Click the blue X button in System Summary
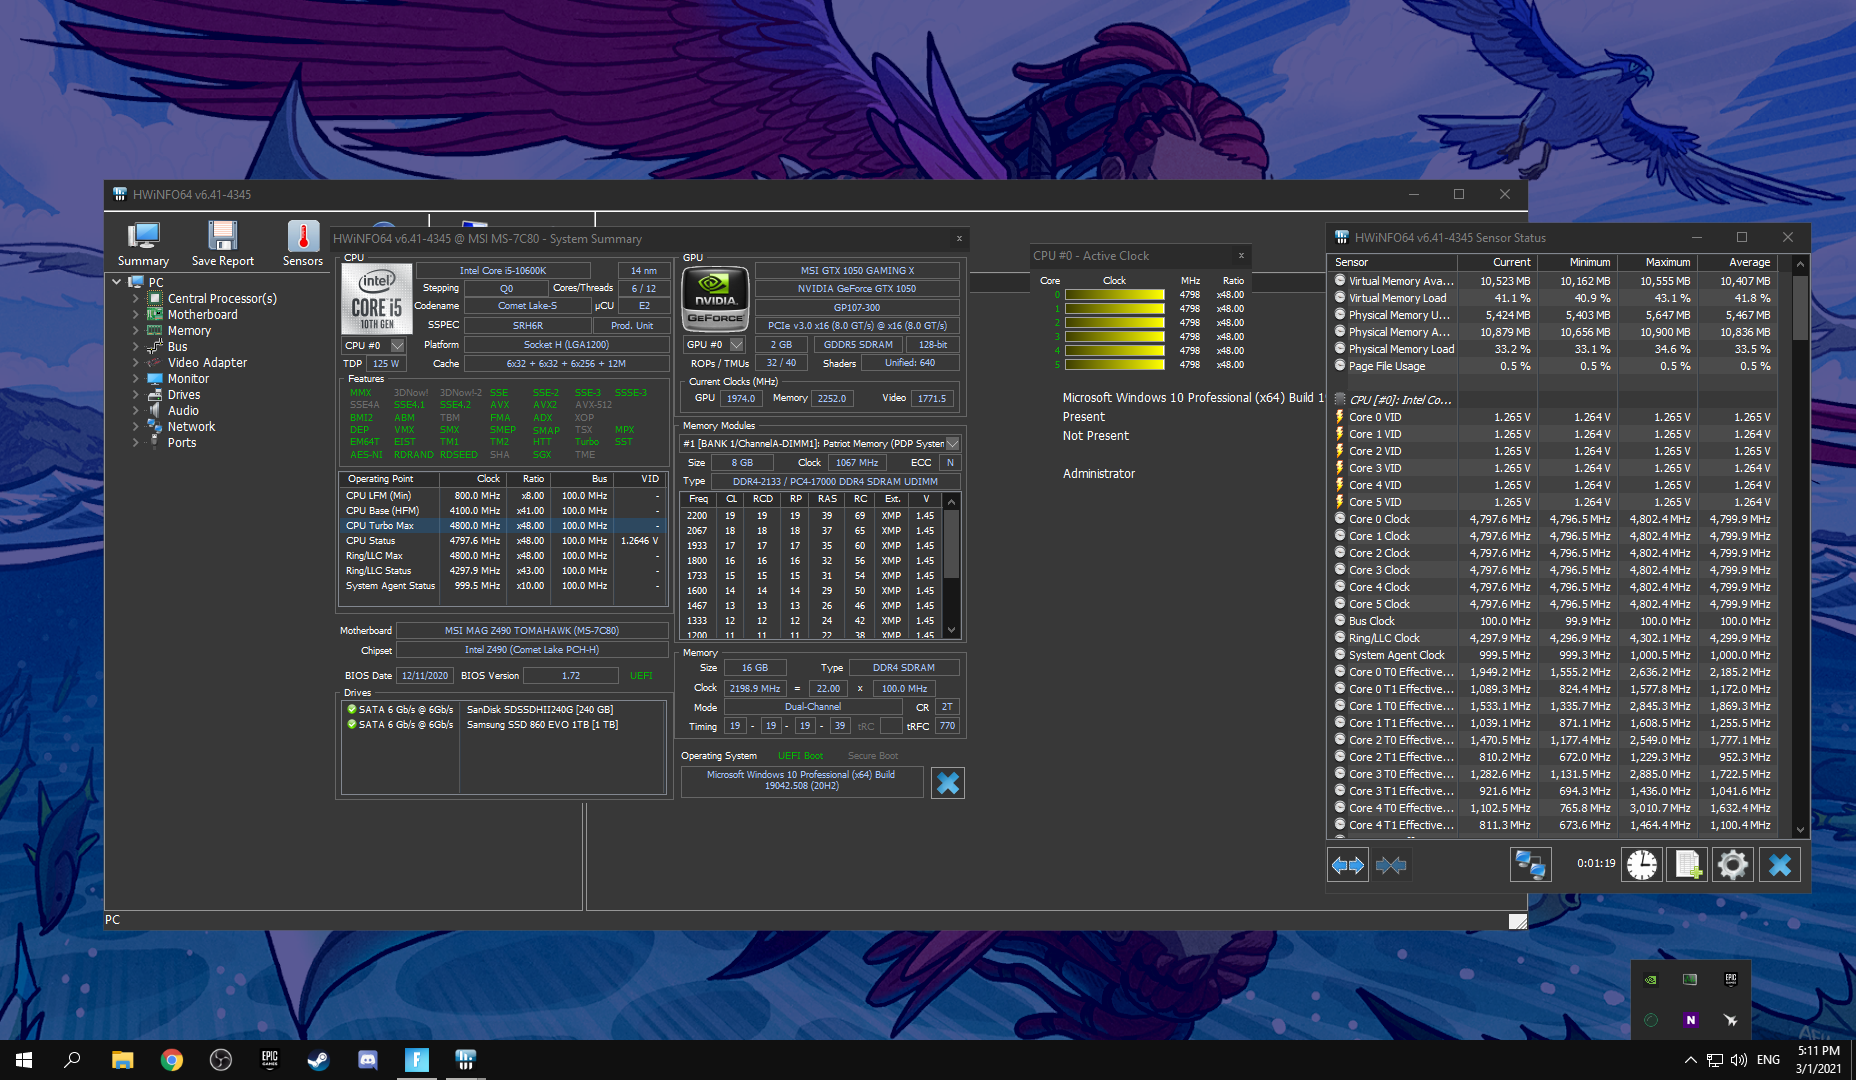The width and height of the screenshot is (1856, 1080). pyautogui.click(x=948, y=783)
